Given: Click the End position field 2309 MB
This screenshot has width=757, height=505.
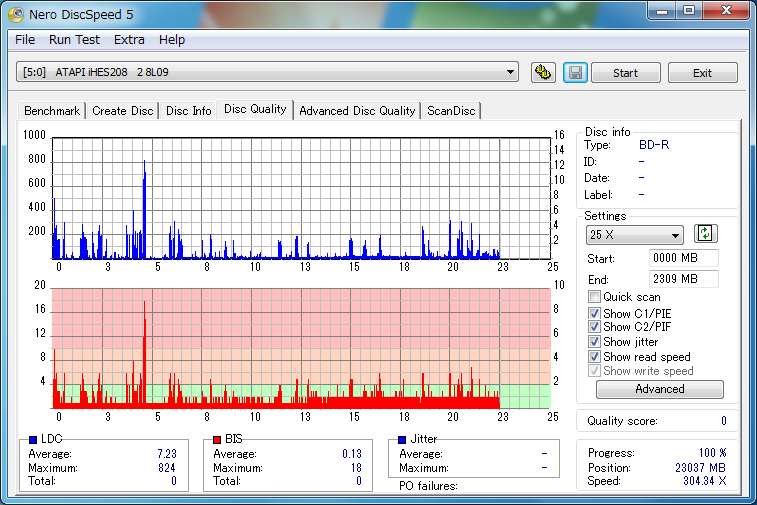Looking at the screenshot, I should point(684,279).
